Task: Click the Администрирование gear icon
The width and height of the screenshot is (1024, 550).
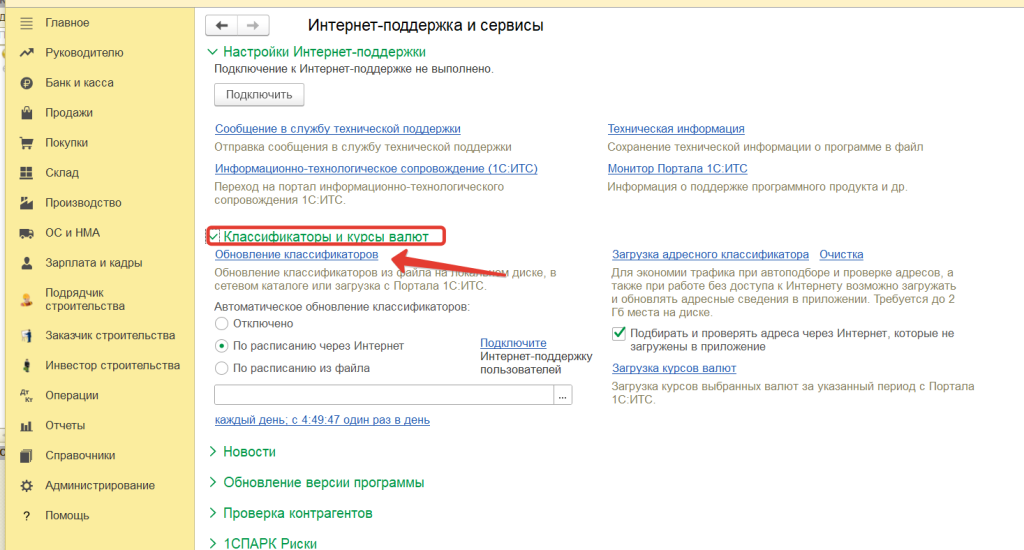Action: coord(27,486)
